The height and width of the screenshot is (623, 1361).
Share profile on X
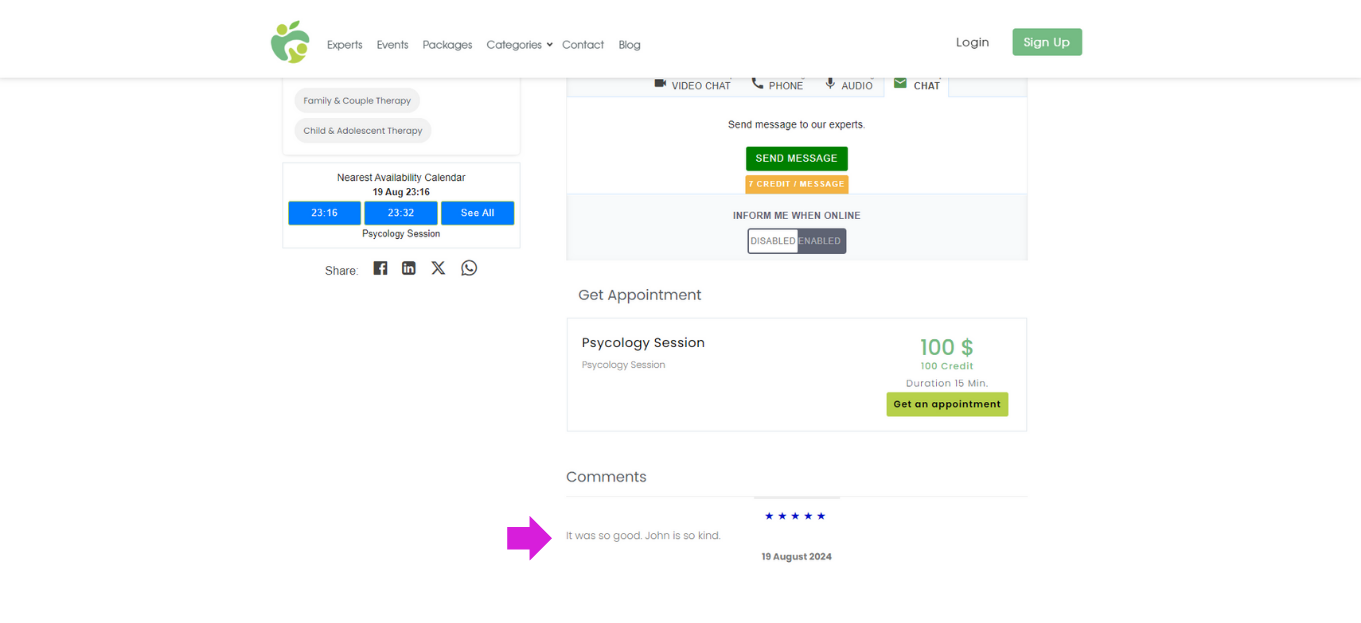click(438, 268)
